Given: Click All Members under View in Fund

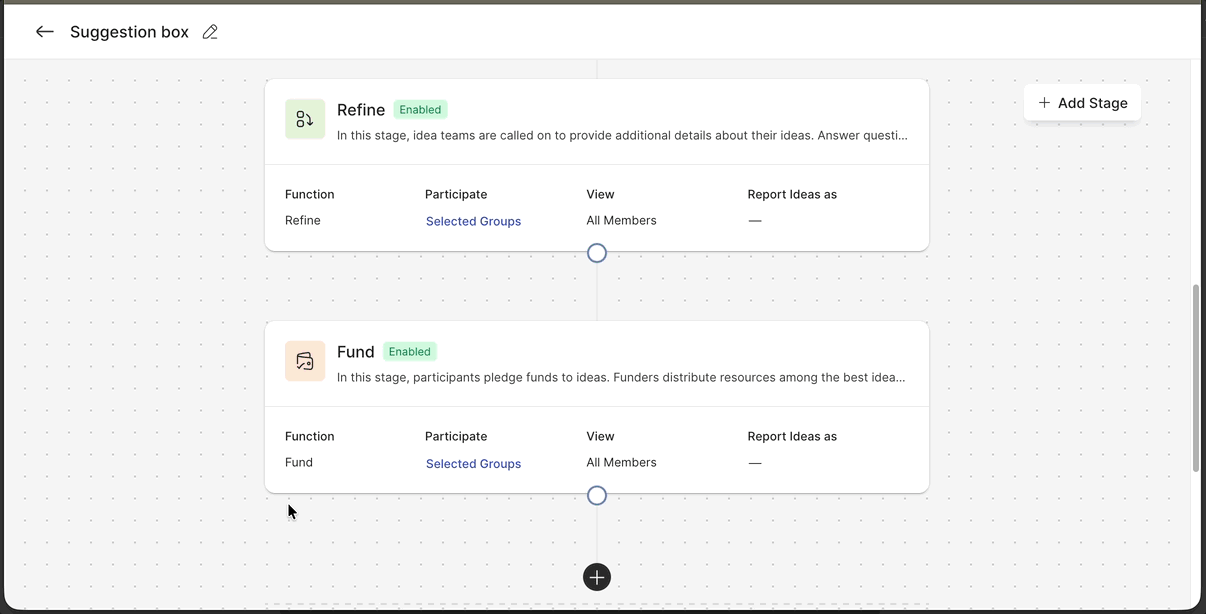Looking at the screenshot, I should pos(621,462).
